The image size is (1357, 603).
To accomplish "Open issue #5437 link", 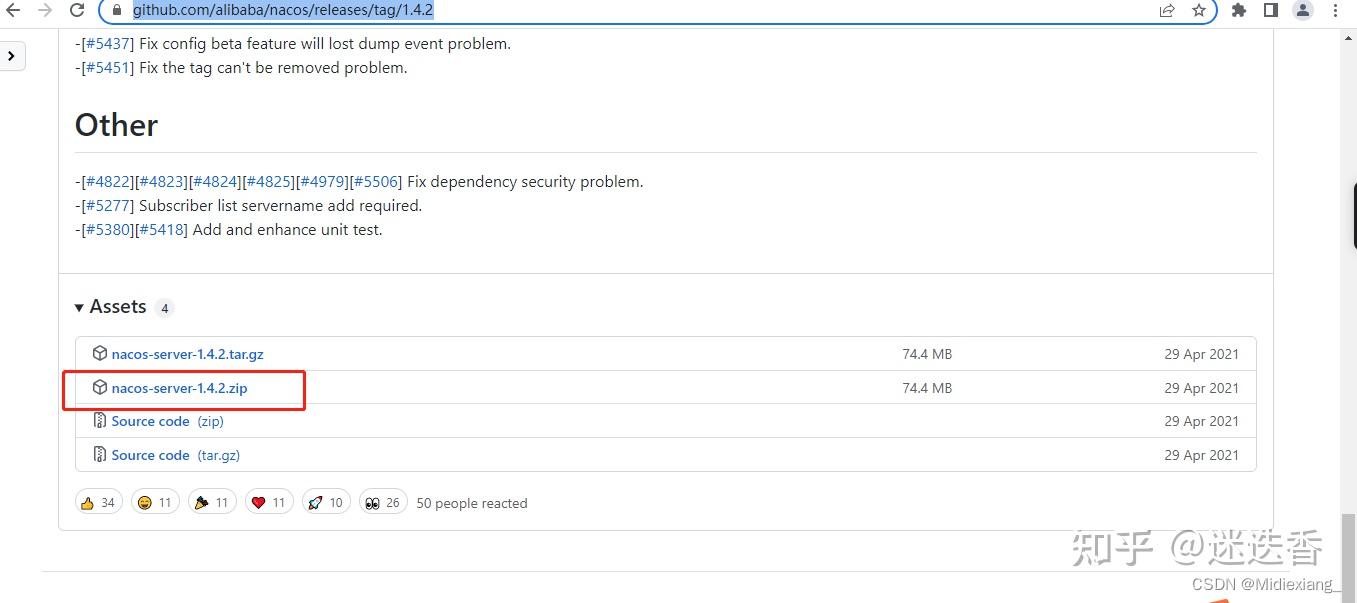I will click(x=105, y=44).
